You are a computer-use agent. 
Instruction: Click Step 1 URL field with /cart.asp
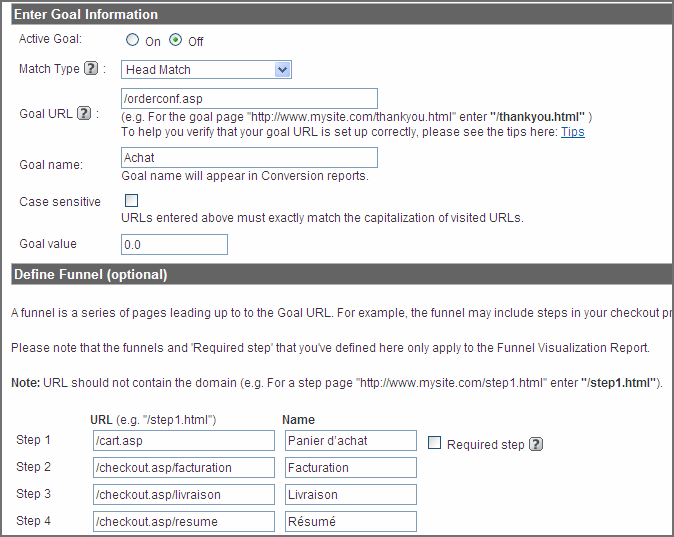click(x=182, y=441)
